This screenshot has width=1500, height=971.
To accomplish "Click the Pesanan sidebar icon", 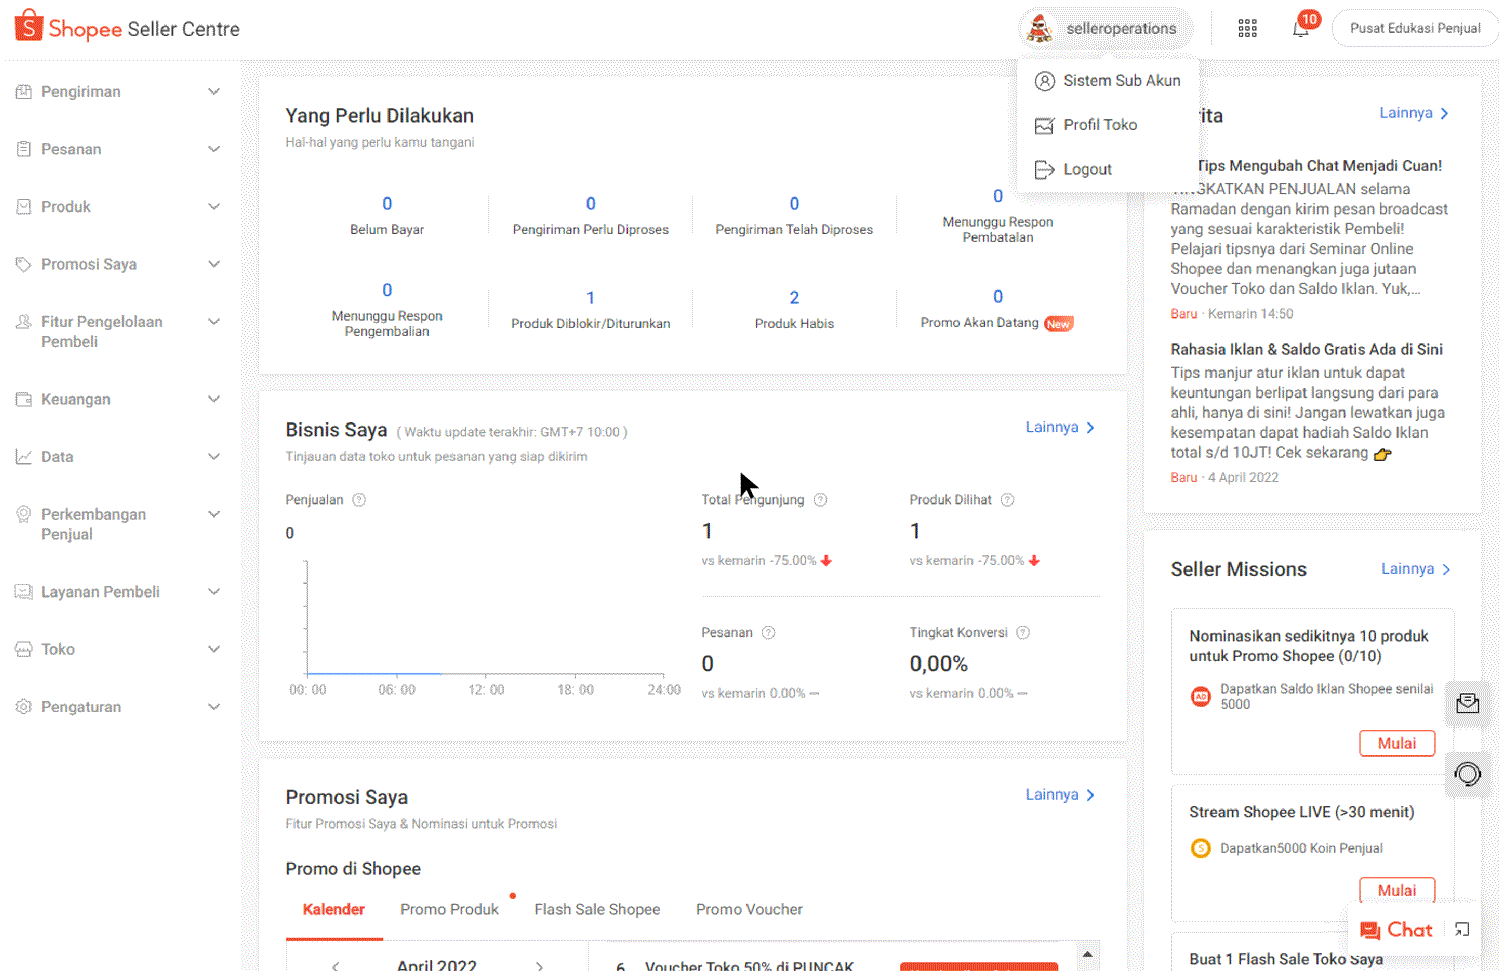I will click(x=24, y=149).
